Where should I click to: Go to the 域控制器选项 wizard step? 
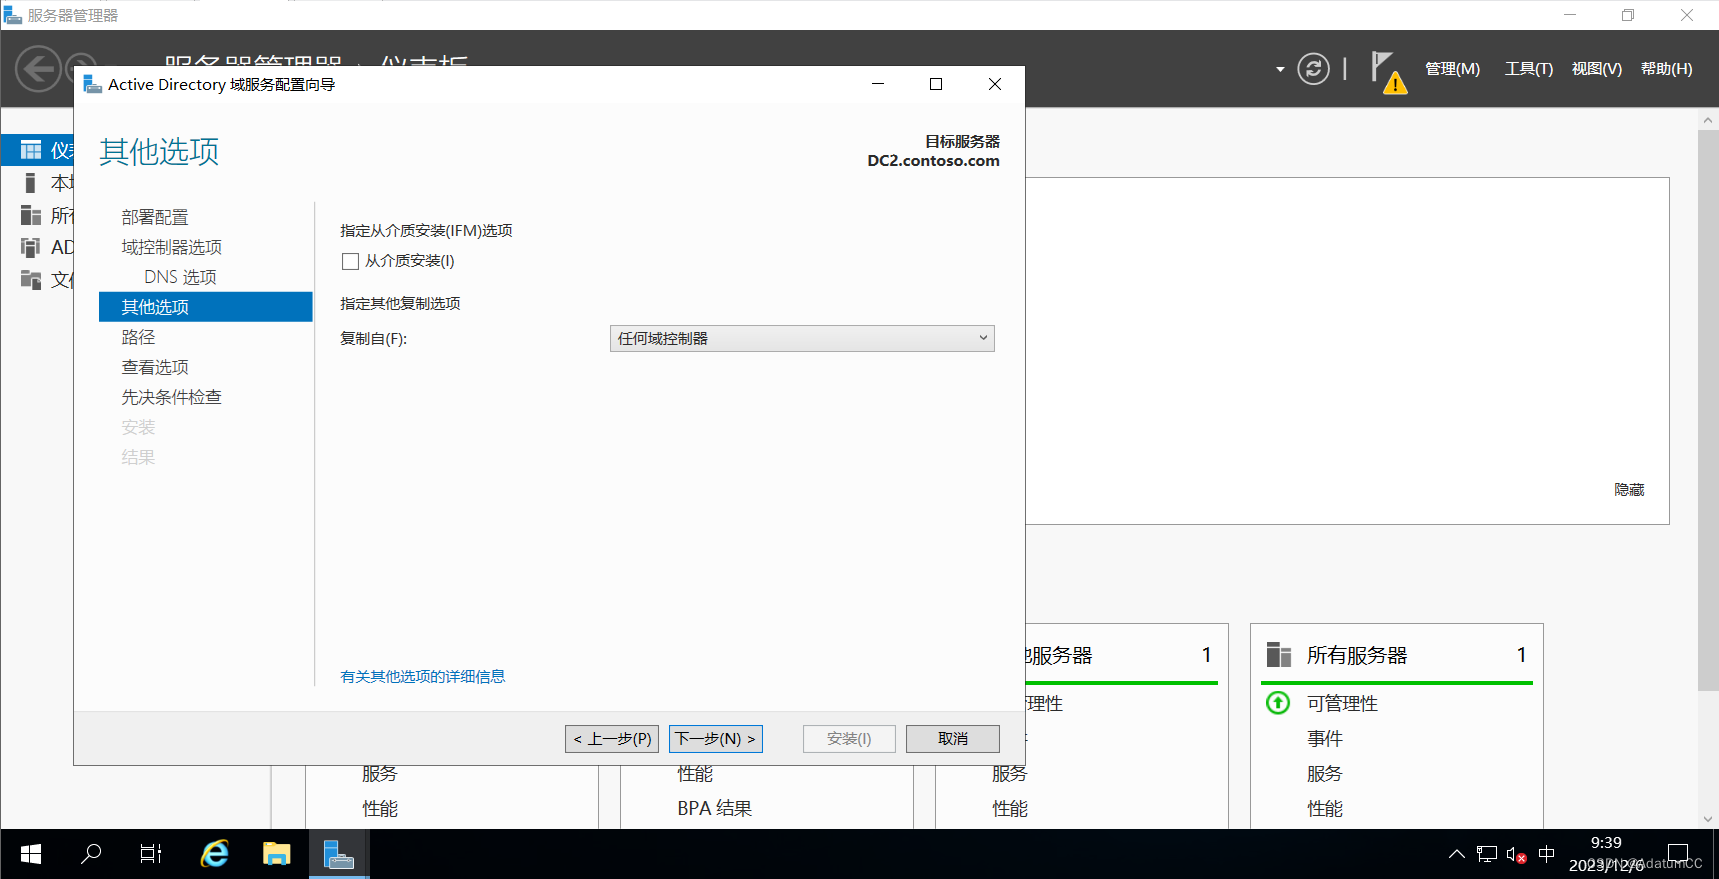172,247
